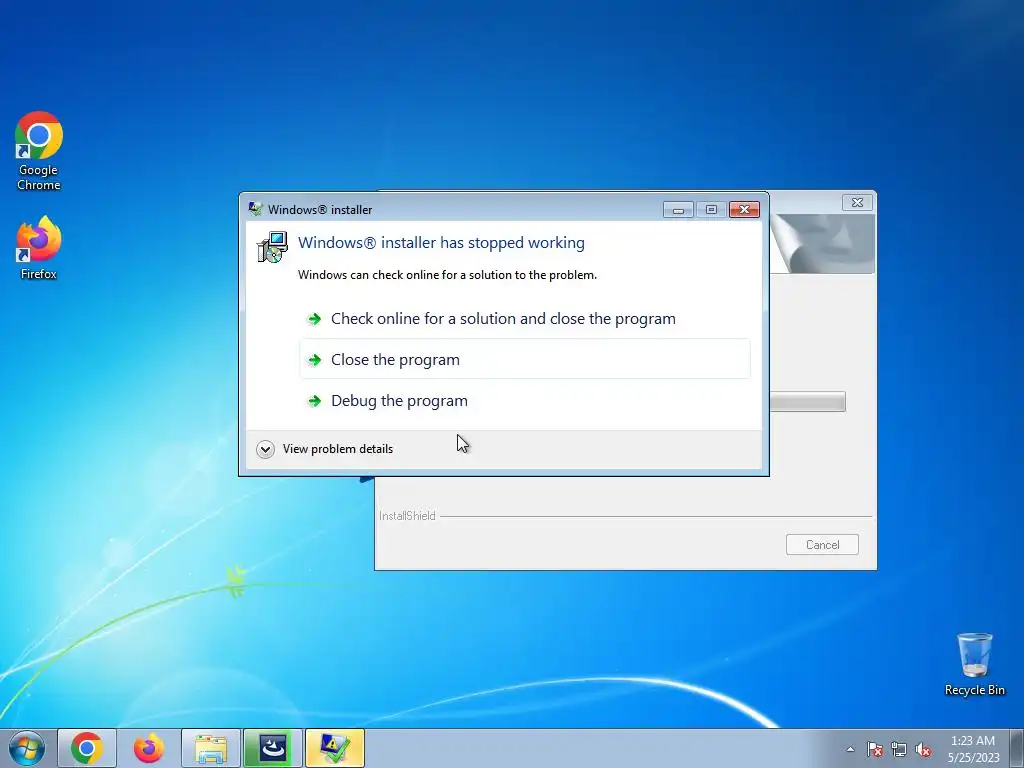Click the installer icon beside the error heading
The width and height of the screenshot is (1024, 768).
[x=272, y=247]
